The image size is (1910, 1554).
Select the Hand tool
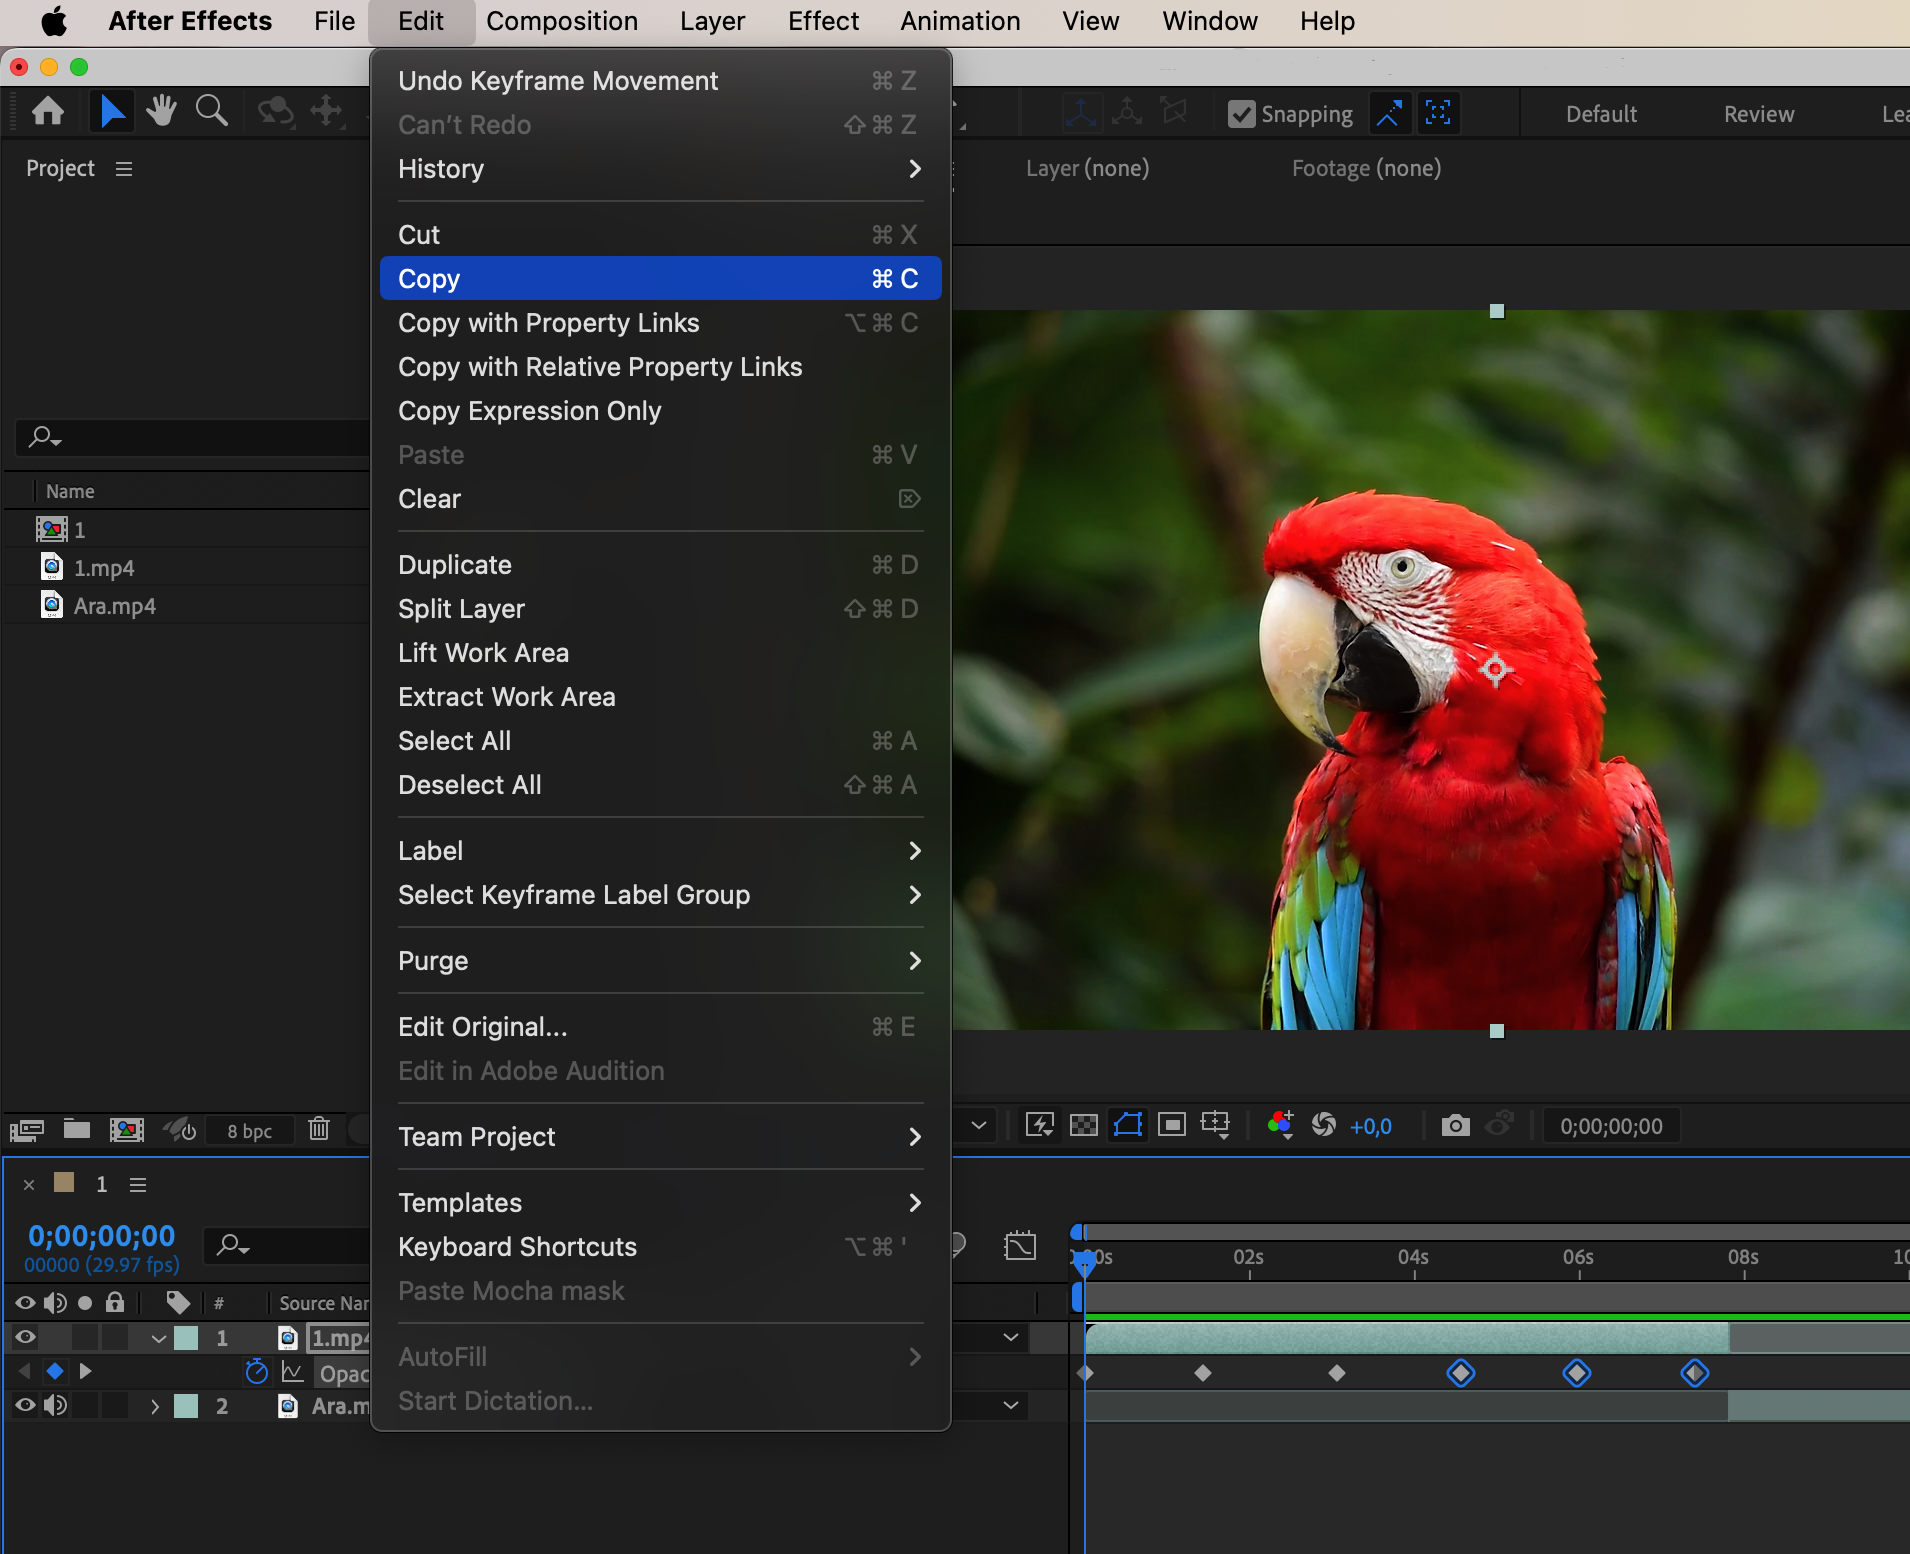click(x=161, y=111)
